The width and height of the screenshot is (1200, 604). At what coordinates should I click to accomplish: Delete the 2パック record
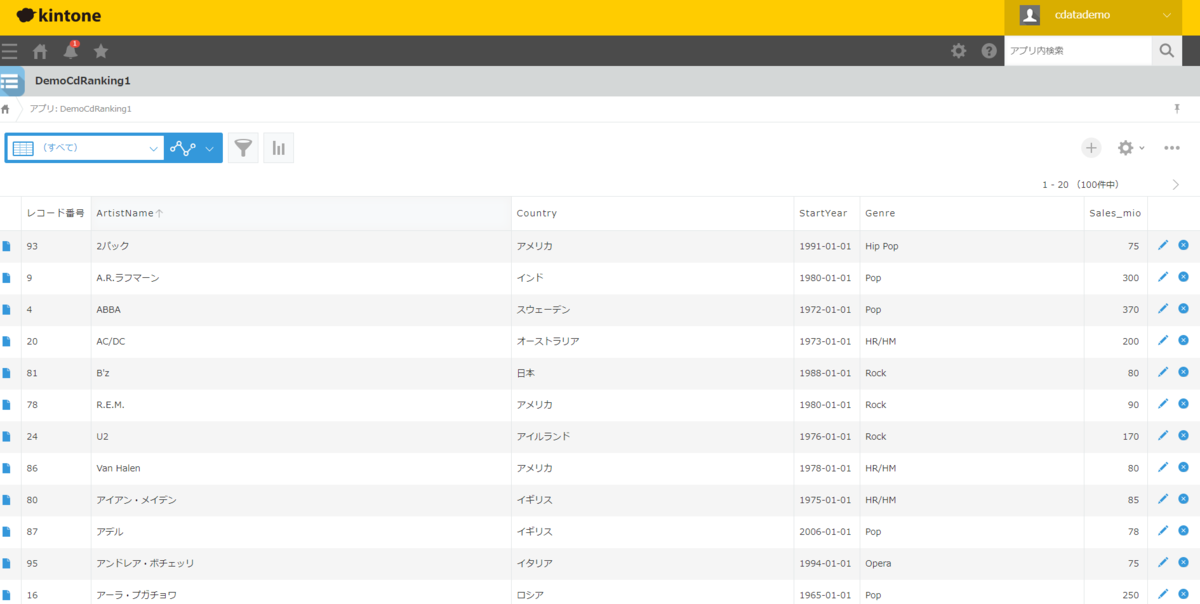pos(1183,245)
